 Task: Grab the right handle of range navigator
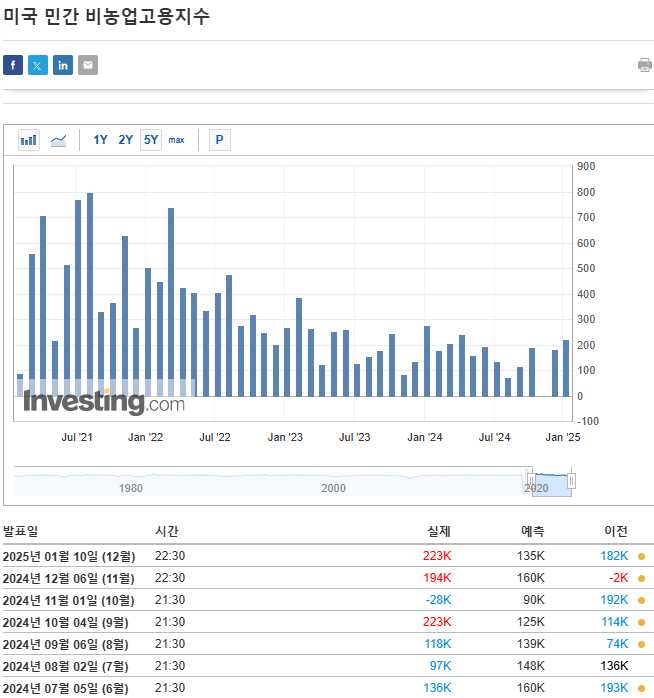click(x=571, y=481)
